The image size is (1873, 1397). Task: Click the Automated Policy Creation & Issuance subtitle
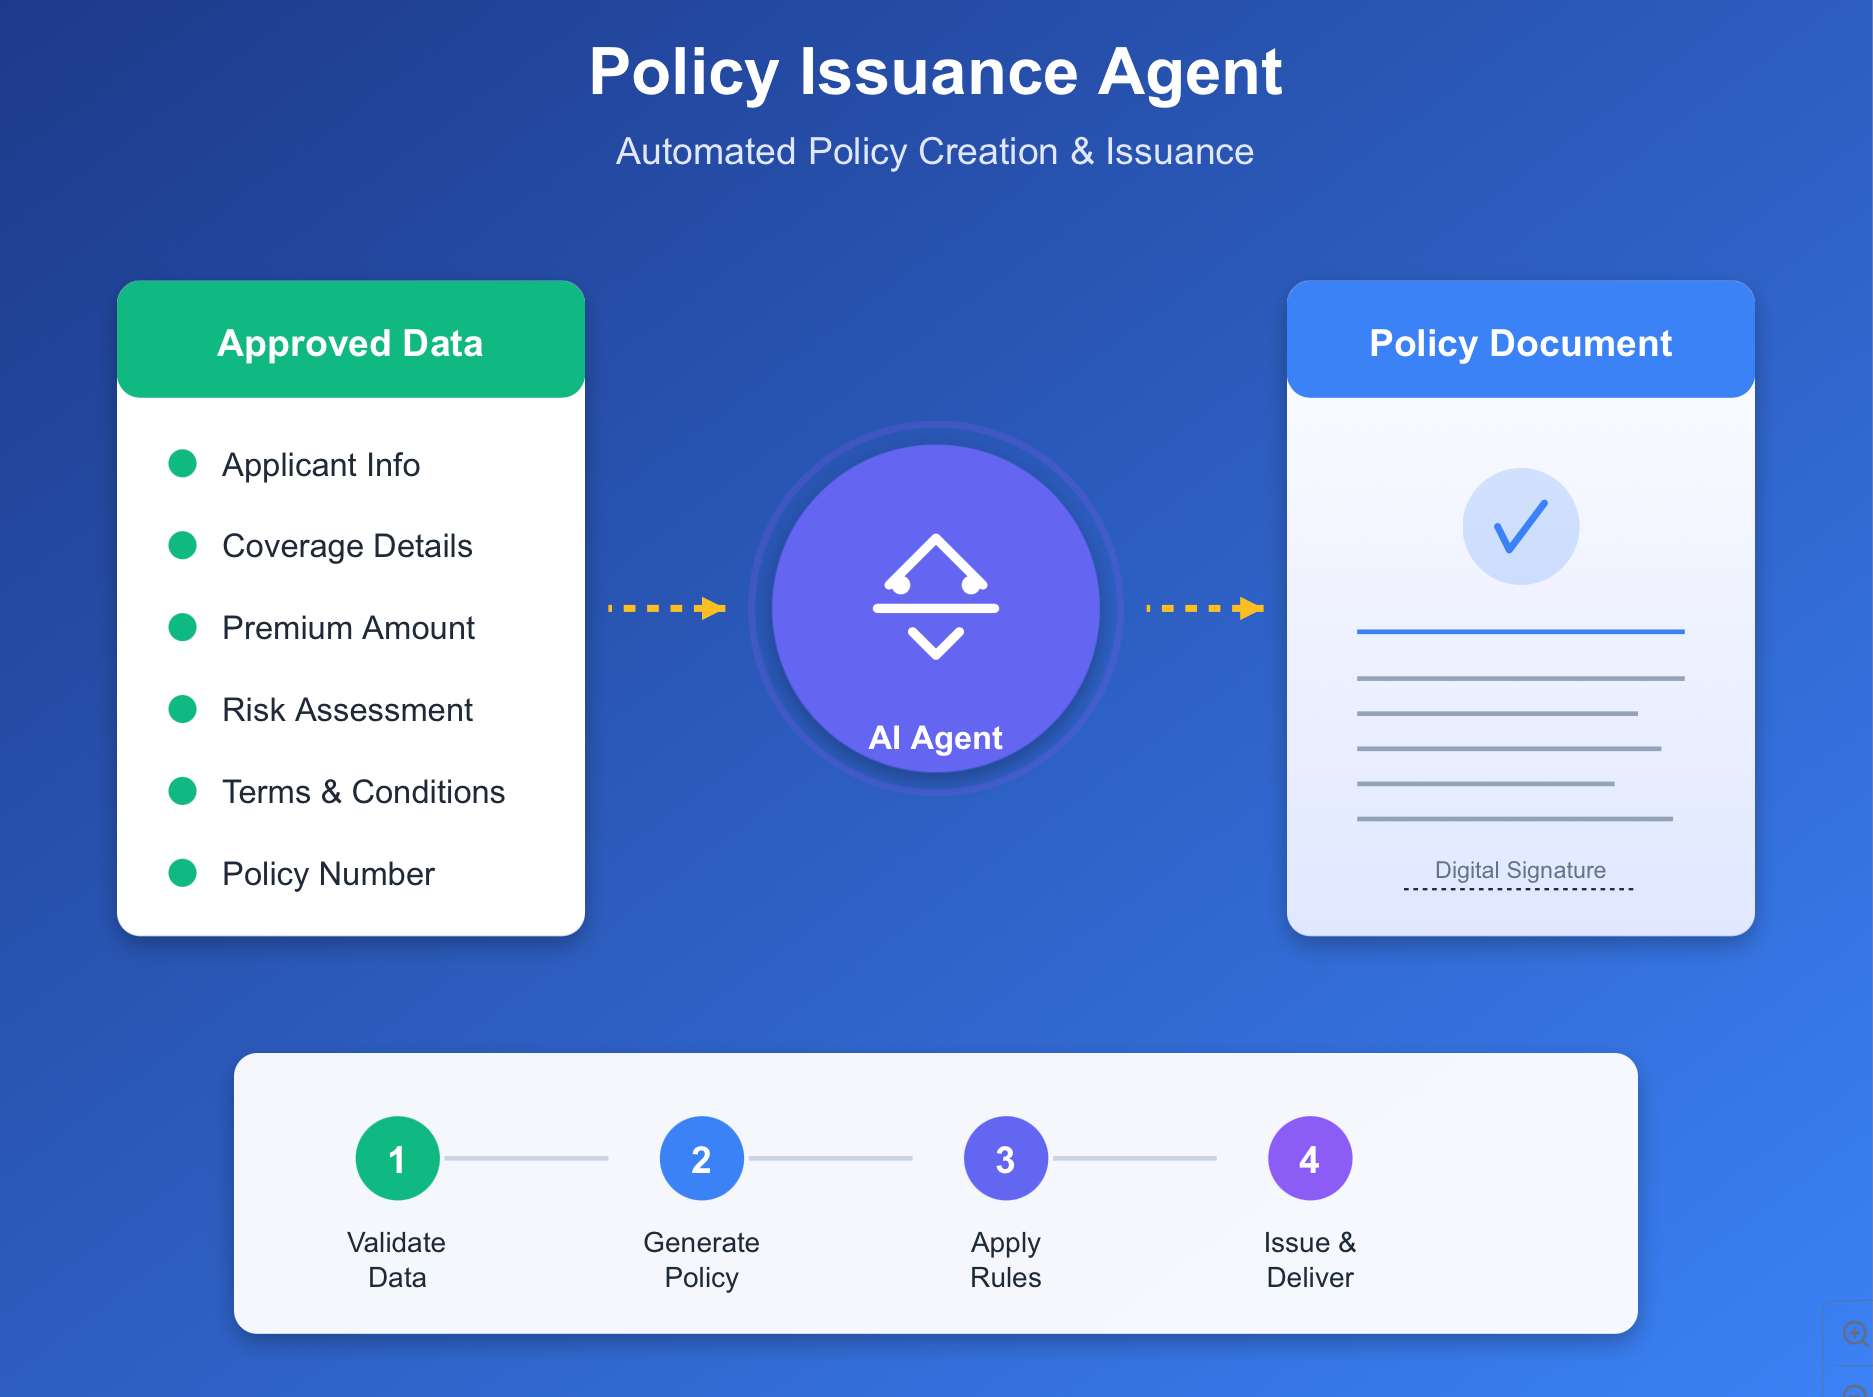[x=935, y=151]
